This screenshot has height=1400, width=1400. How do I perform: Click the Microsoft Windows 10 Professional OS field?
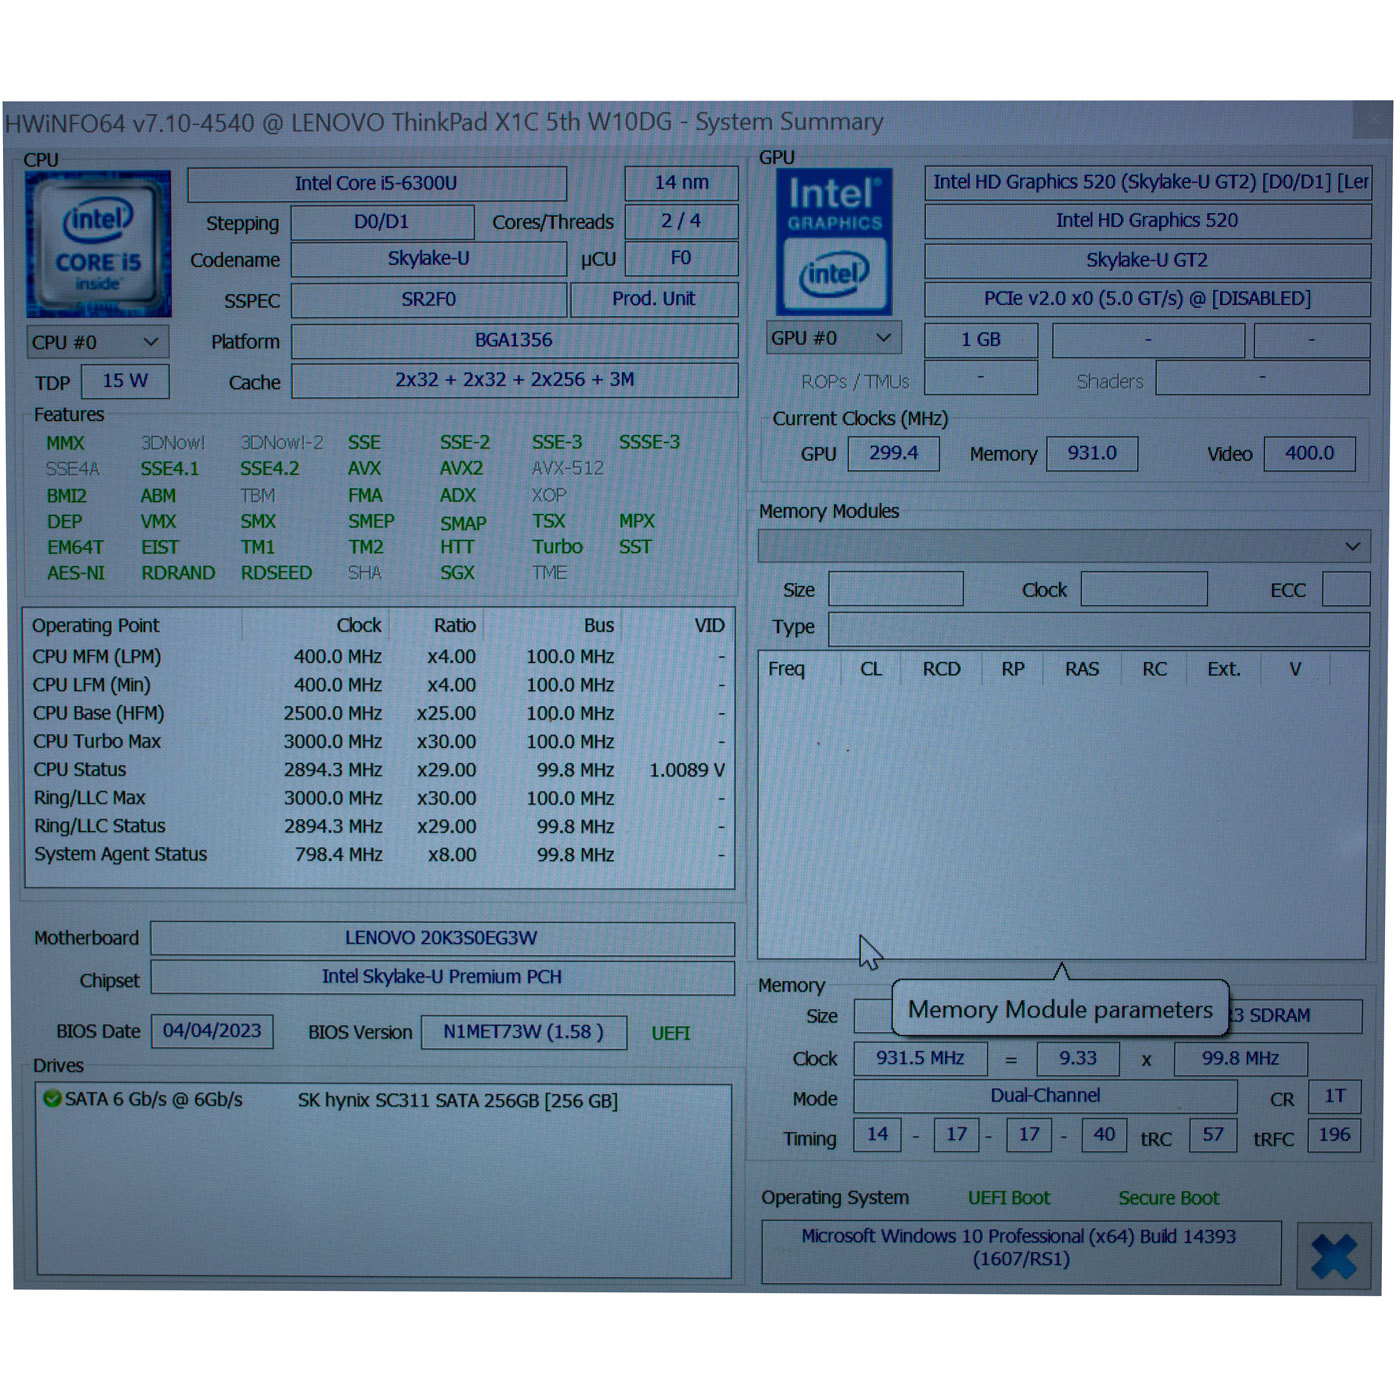[x=1021, y=1251]
